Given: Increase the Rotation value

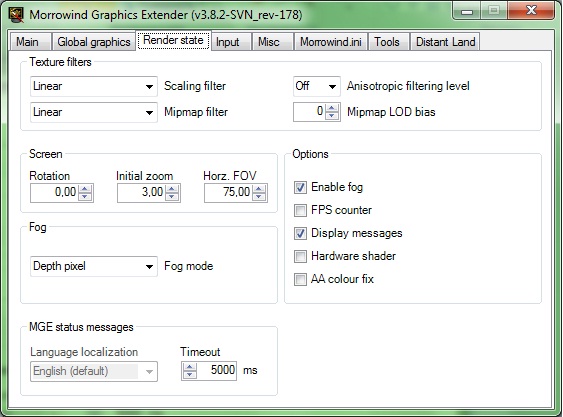Looking at the screenshot, I should pos(85,189).
